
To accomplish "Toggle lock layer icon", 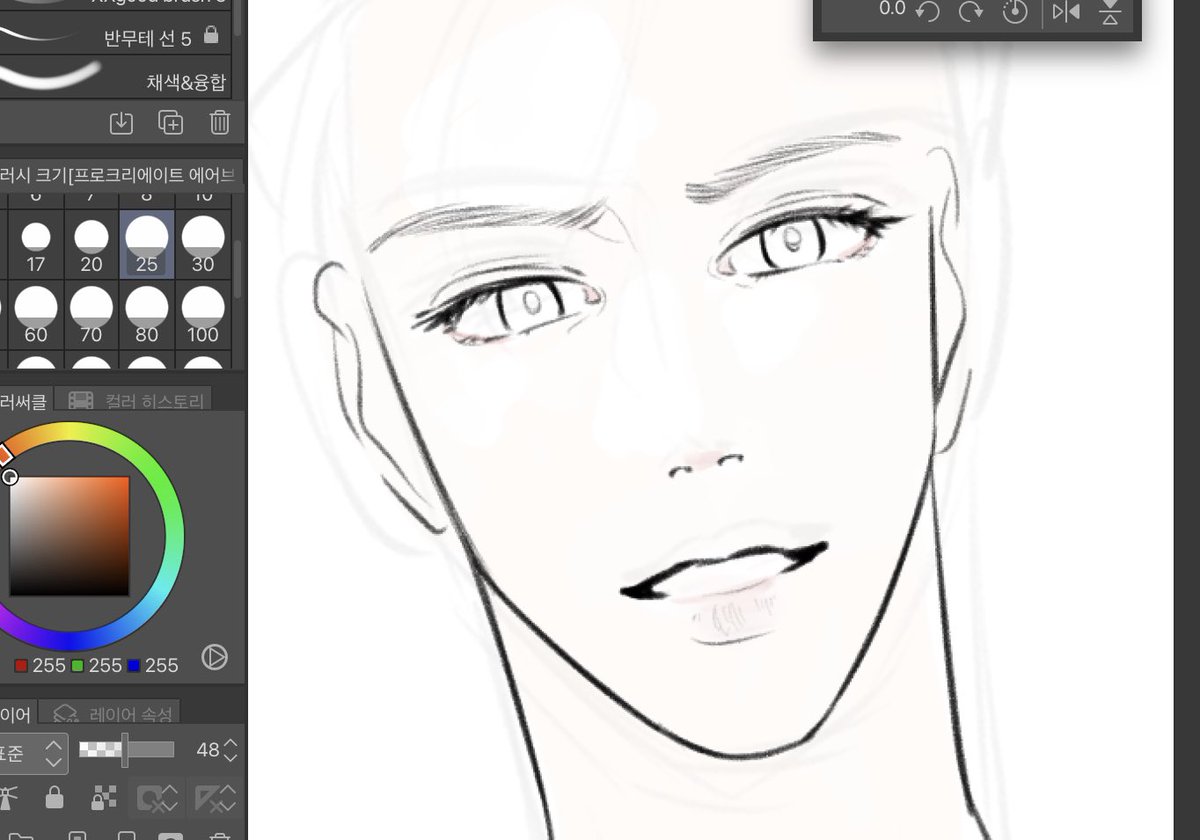I will tap(55, 797).
